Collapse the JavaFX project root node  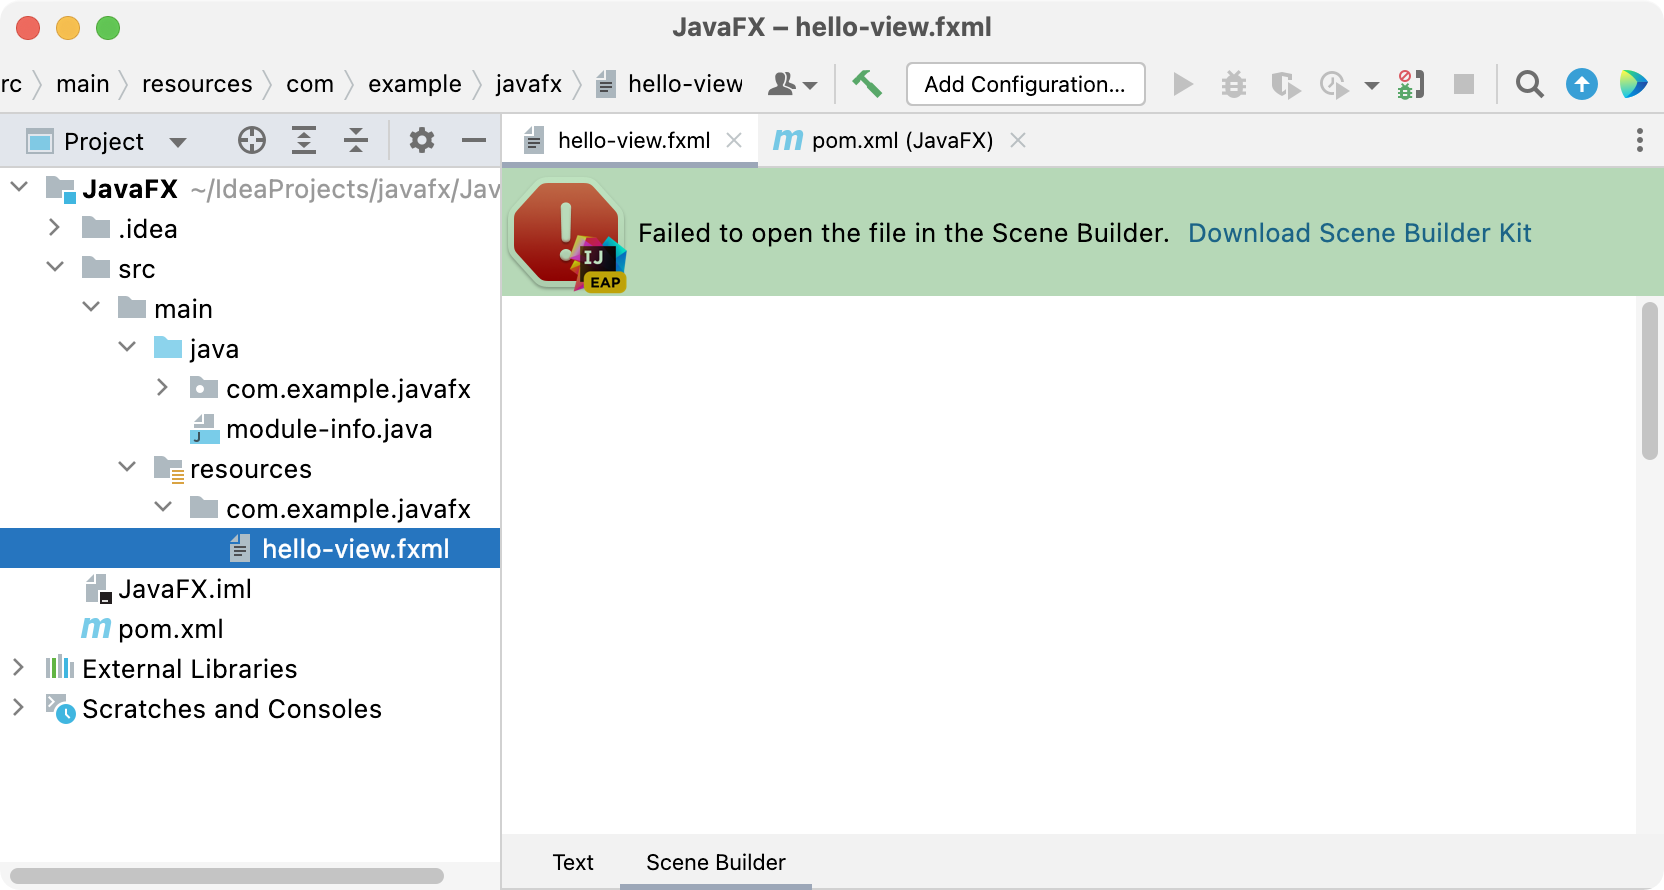coord(19,187)
